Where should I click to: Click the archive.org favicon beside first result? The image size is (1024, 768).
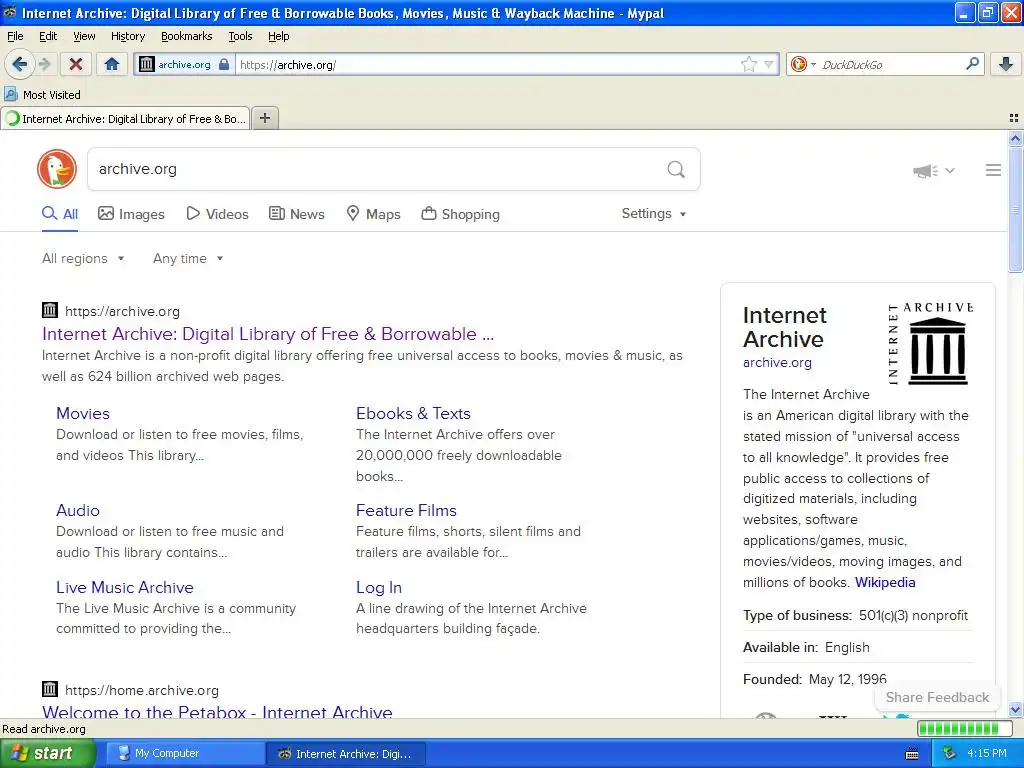tap(50, 310)
